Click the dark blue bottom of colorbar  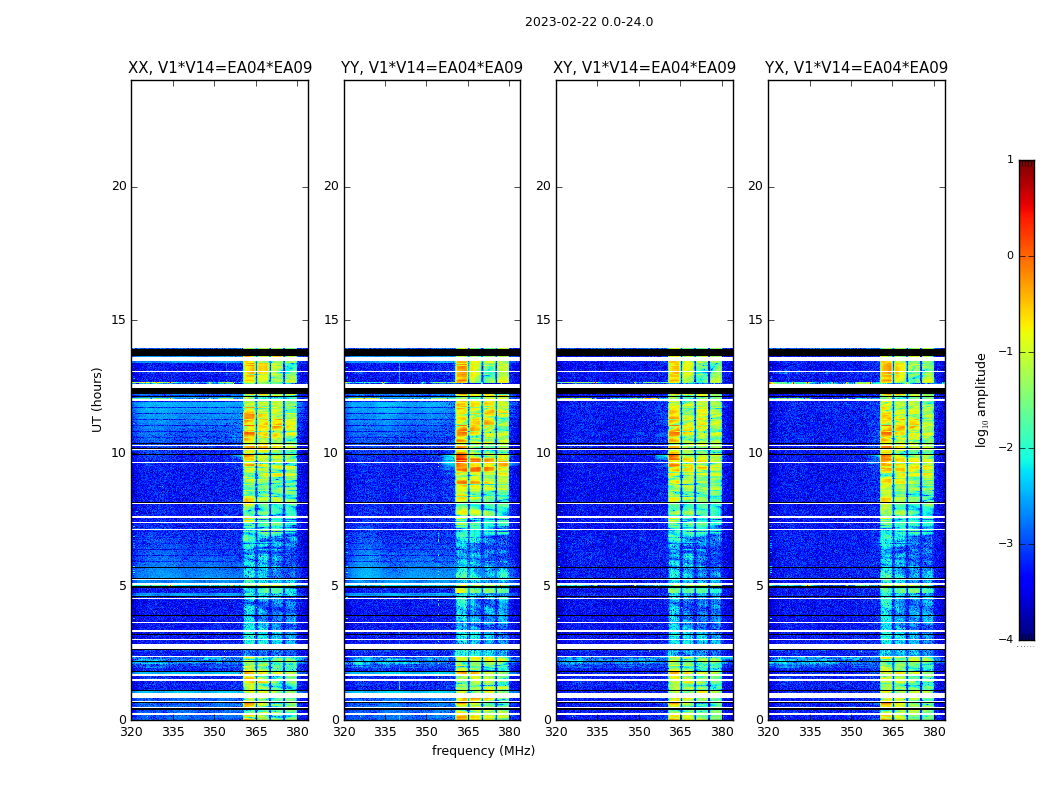pos(1026,632)
